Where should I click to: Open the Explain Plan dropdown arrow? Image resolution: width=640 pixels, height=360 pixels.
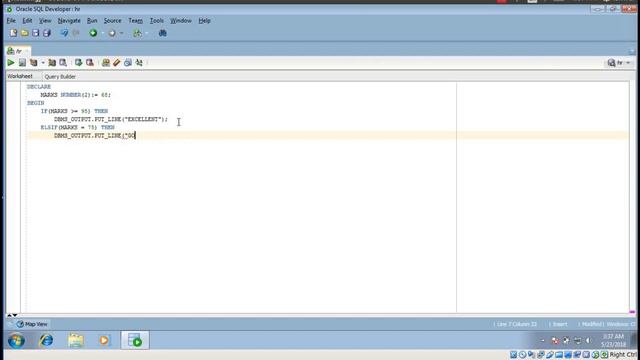(43, 62)
